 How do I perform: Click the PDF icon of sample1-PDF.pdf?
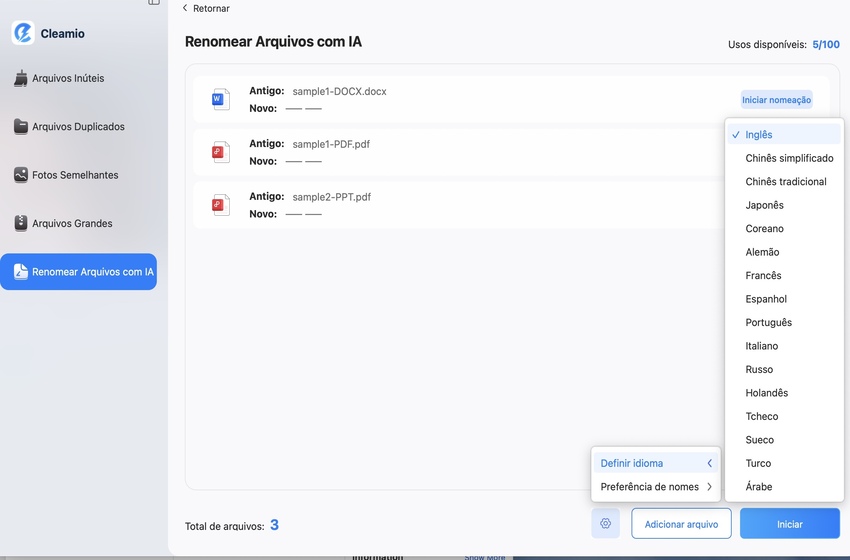(x=221, y=152)
